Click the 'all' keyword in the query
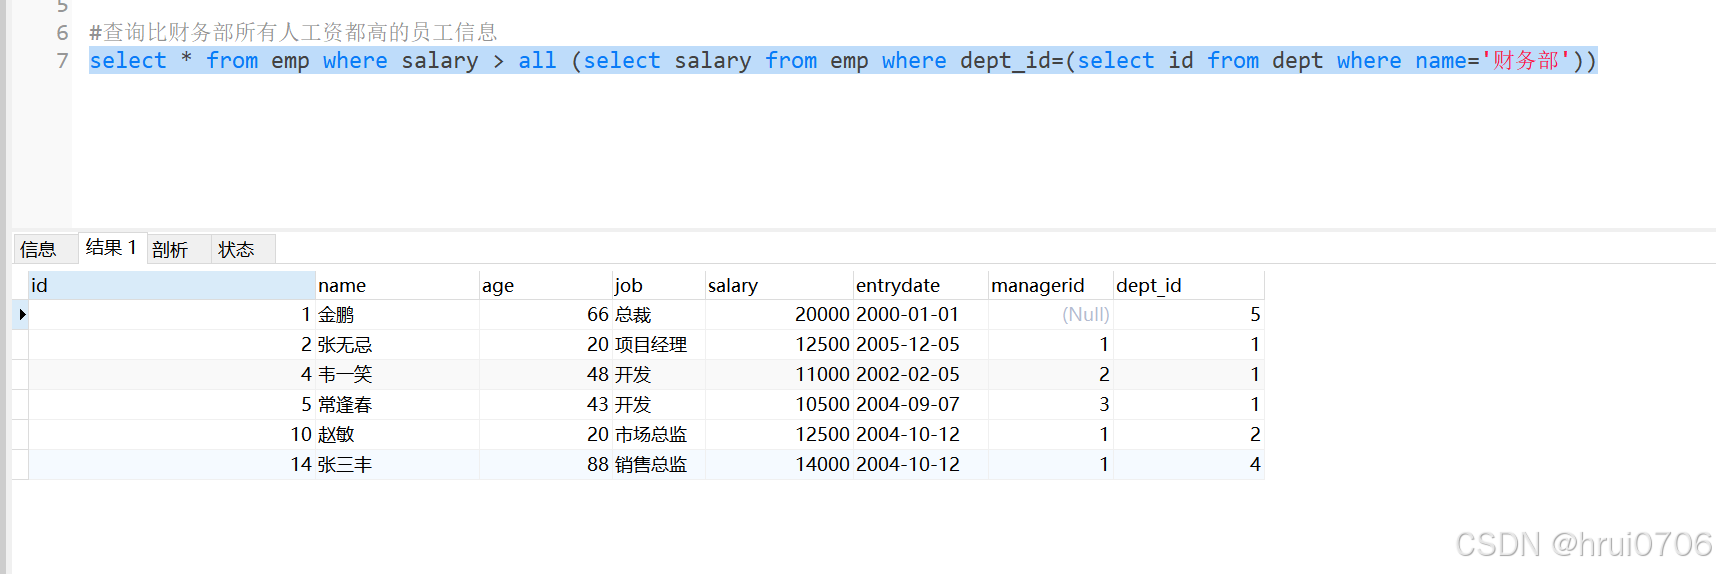The image size is (1716, 574). pos(537,61)
